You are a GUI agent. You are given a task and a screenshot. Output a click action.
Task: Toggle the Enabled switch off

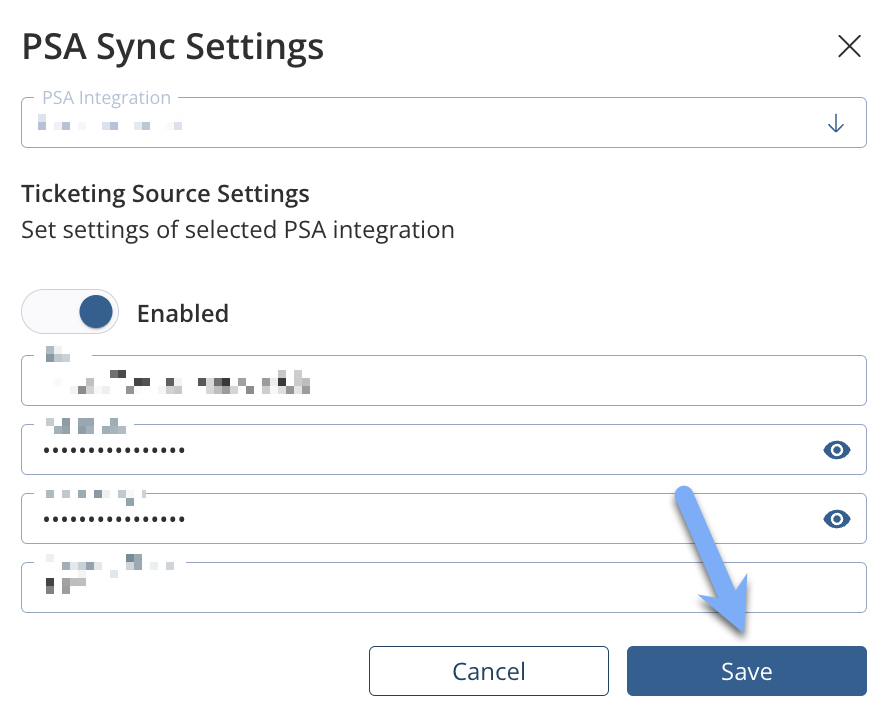click(x=70, y=312)
